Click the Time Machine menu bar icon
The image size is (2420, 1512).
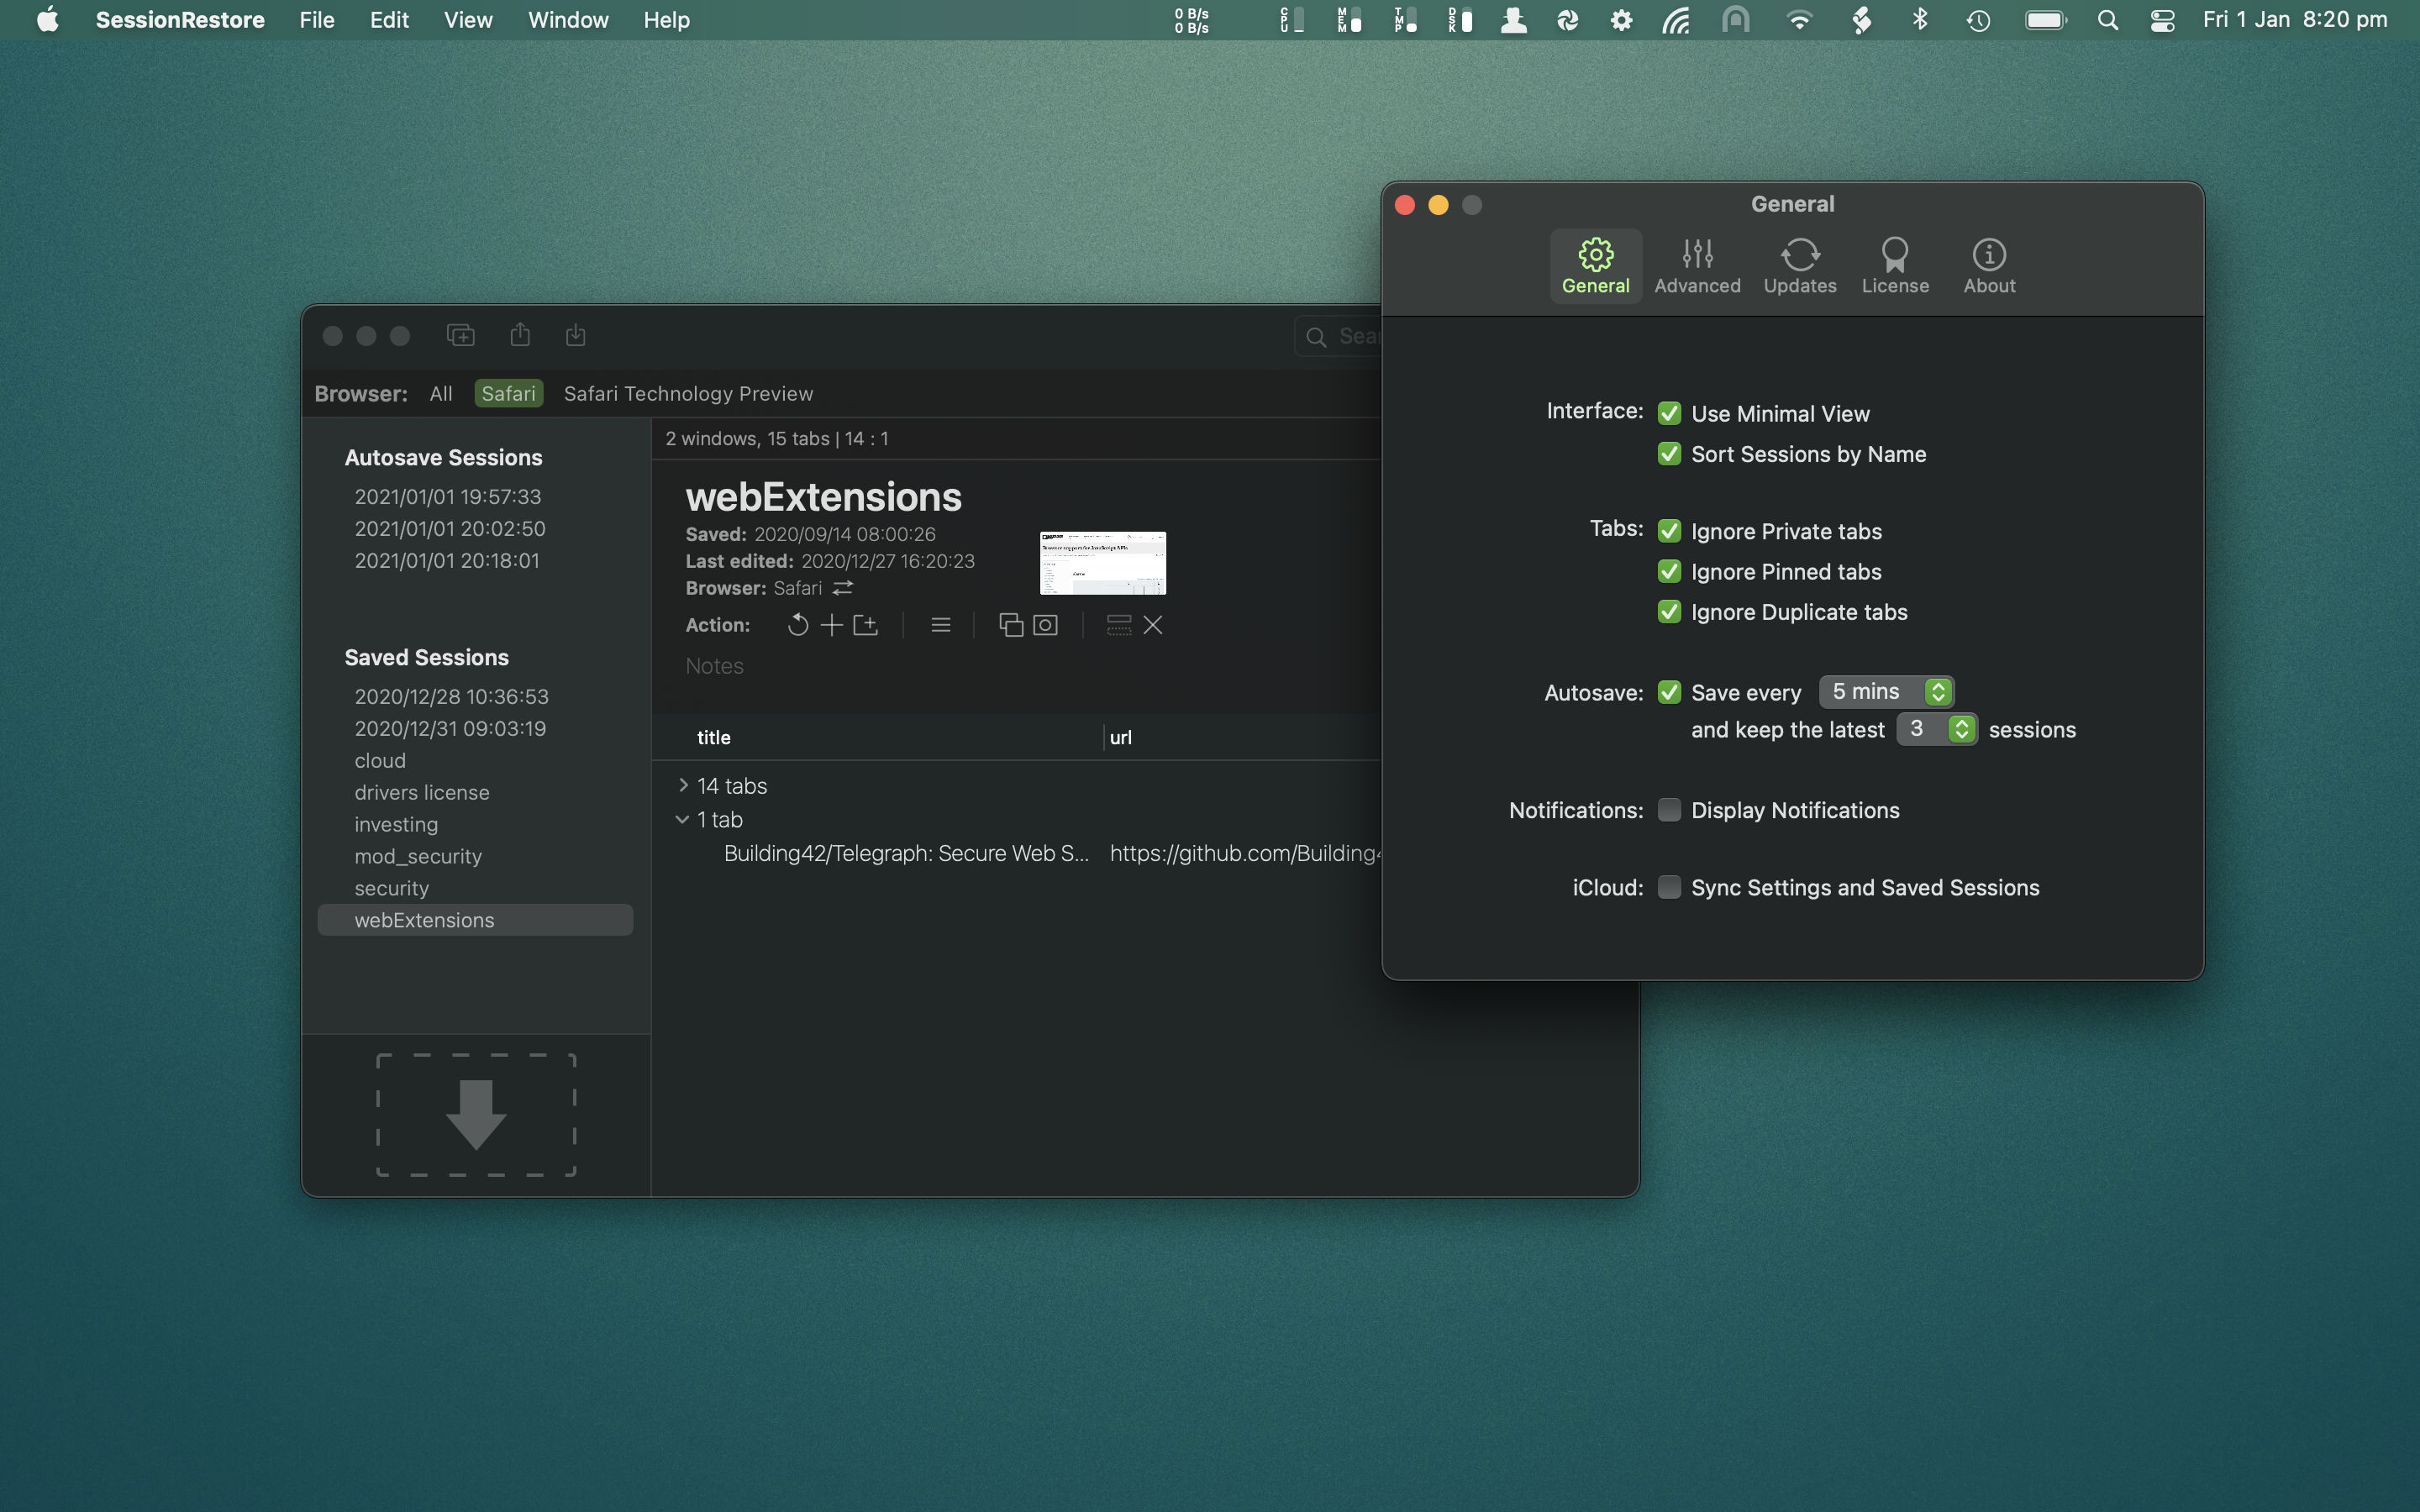(x=1977, y=20)
